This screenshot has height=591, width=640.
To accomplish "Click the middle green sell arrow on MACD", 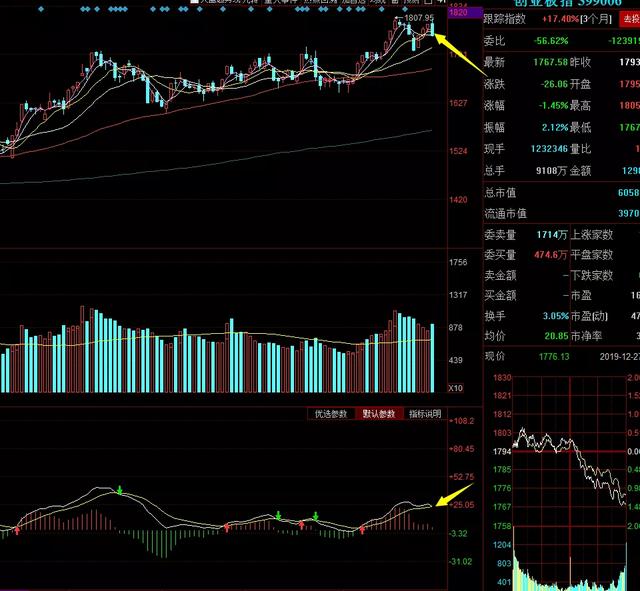I will click(x=279, y=516).
